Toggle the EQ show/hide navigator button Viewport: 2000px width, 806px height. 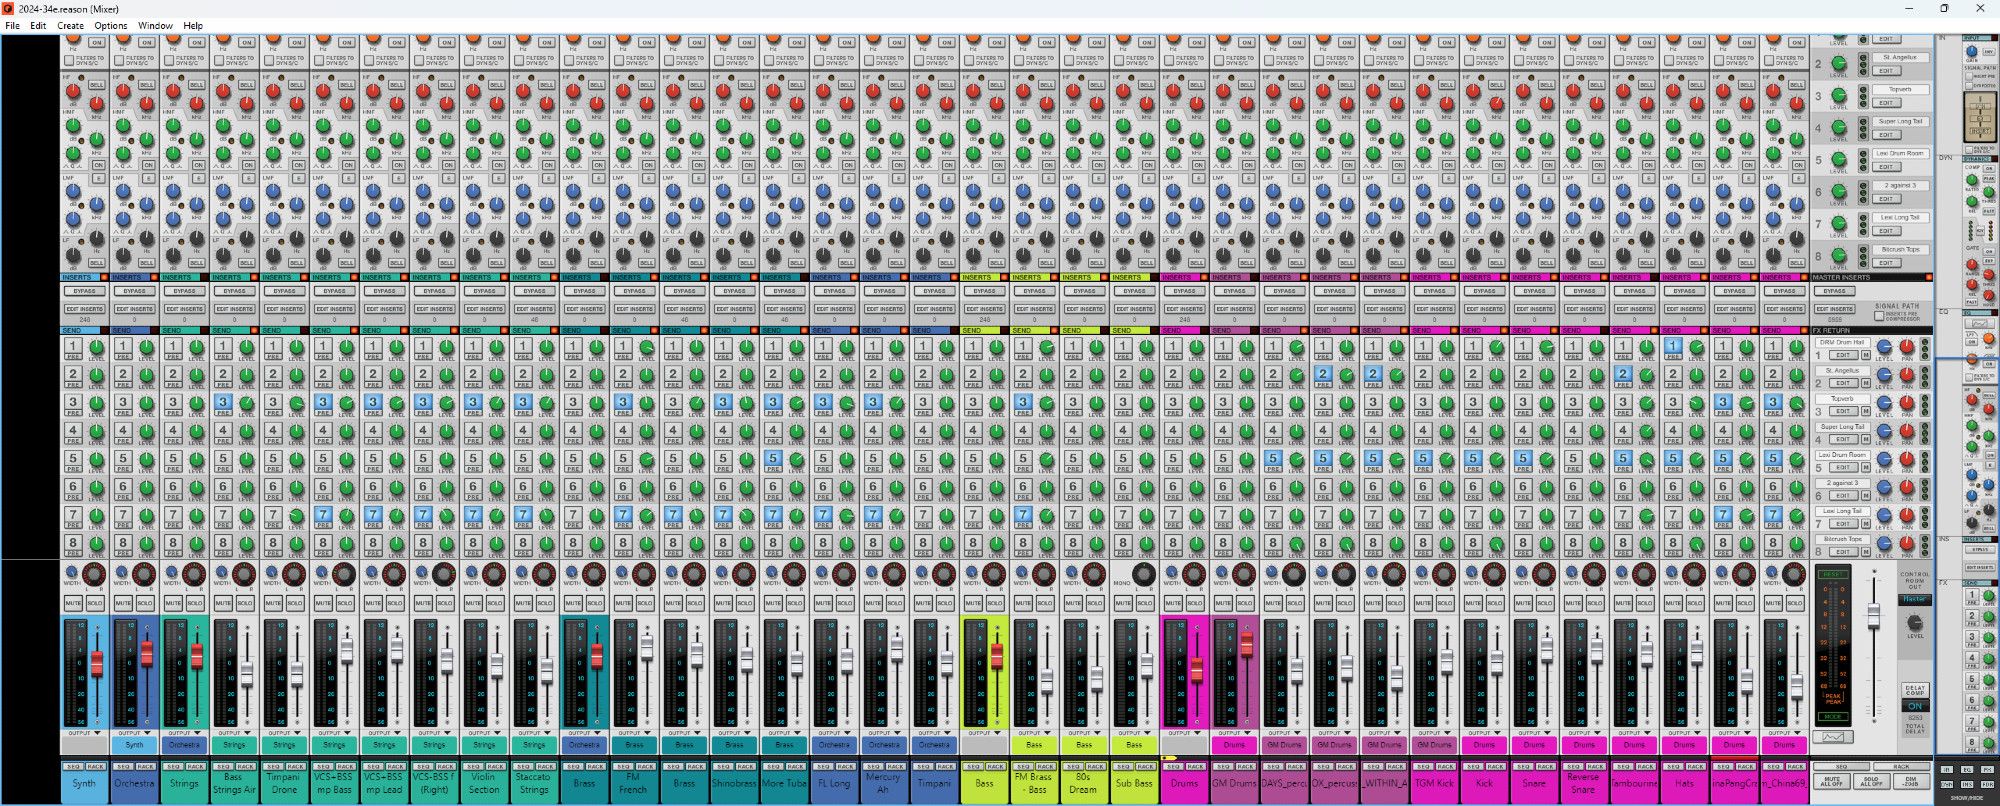pos(1967,769)
